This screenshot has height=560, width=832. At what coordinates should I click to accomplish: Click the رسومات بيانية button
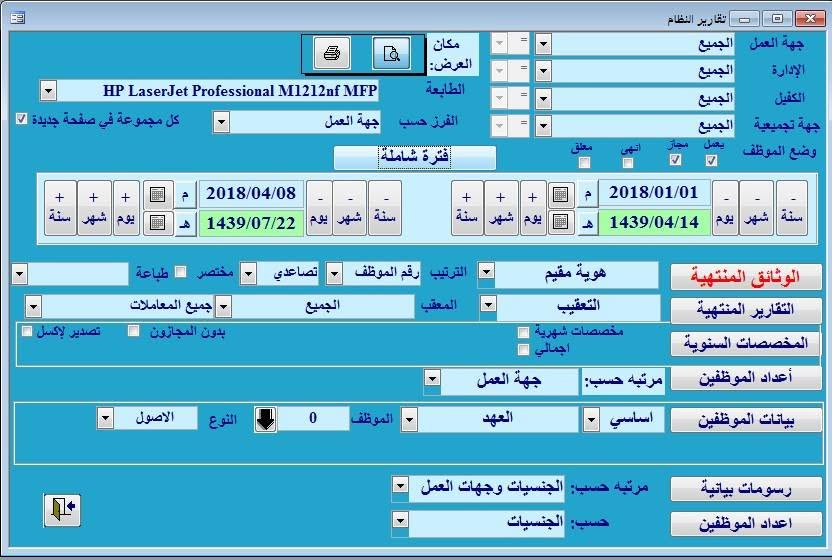[746, 489]
